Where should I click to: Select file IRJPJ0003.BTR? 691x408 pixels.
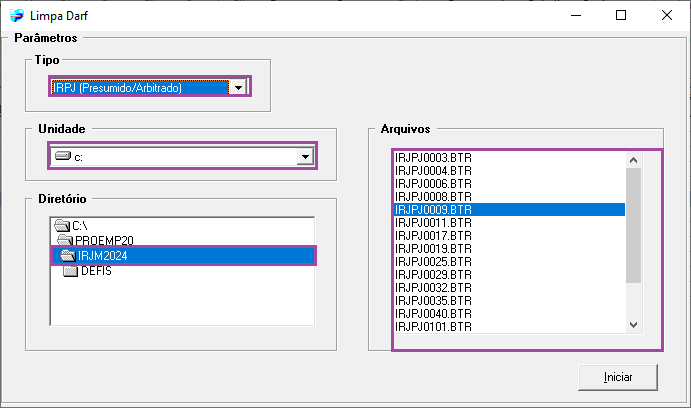509,158
